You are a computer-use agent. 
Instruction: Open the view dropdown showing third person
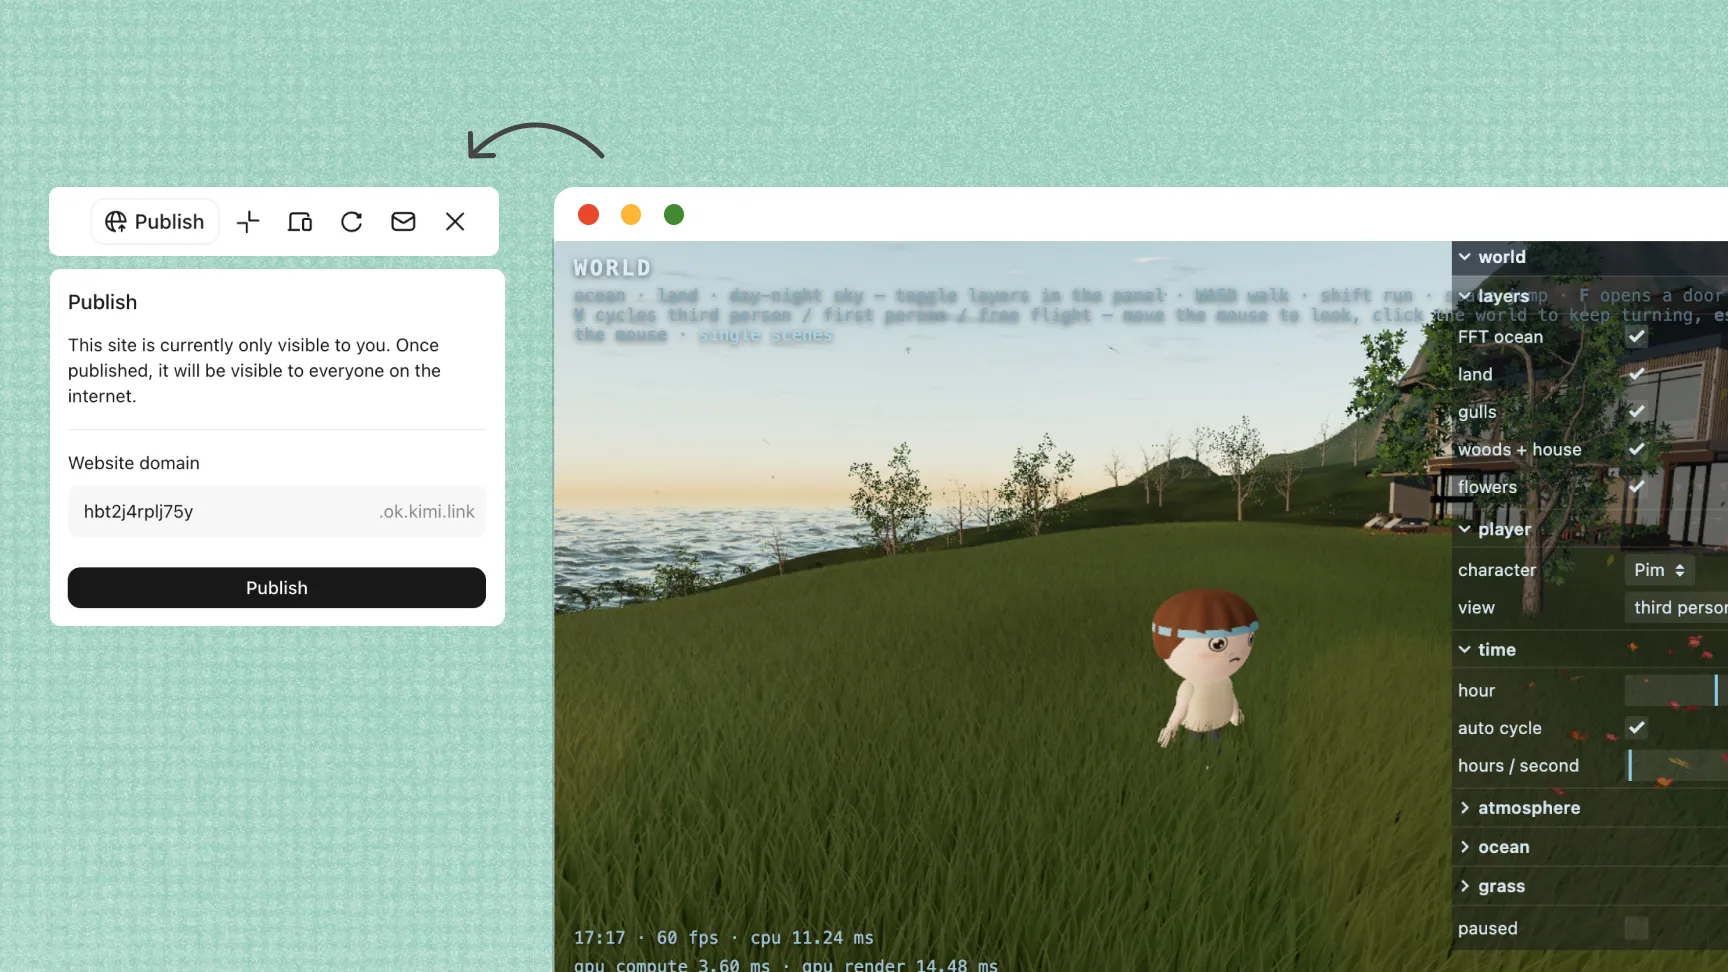click(1676, 608)
